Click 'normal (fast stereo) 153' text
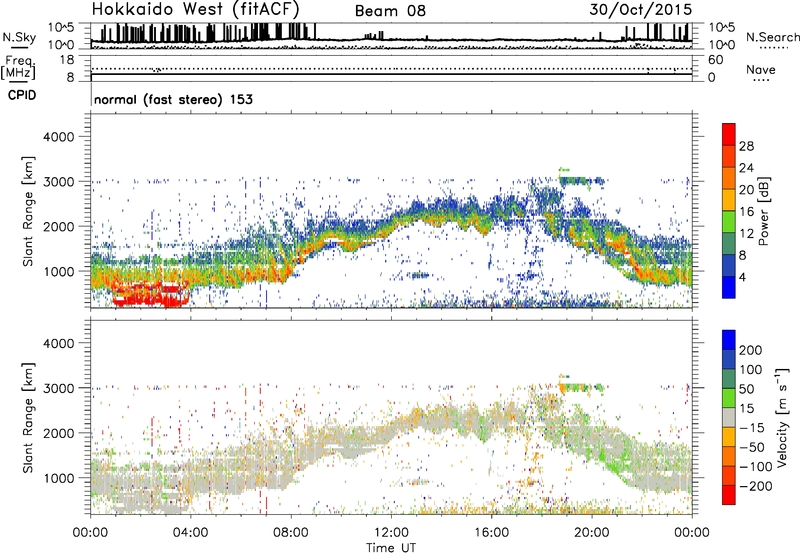 pyautogui.click(x=173, y=99)
